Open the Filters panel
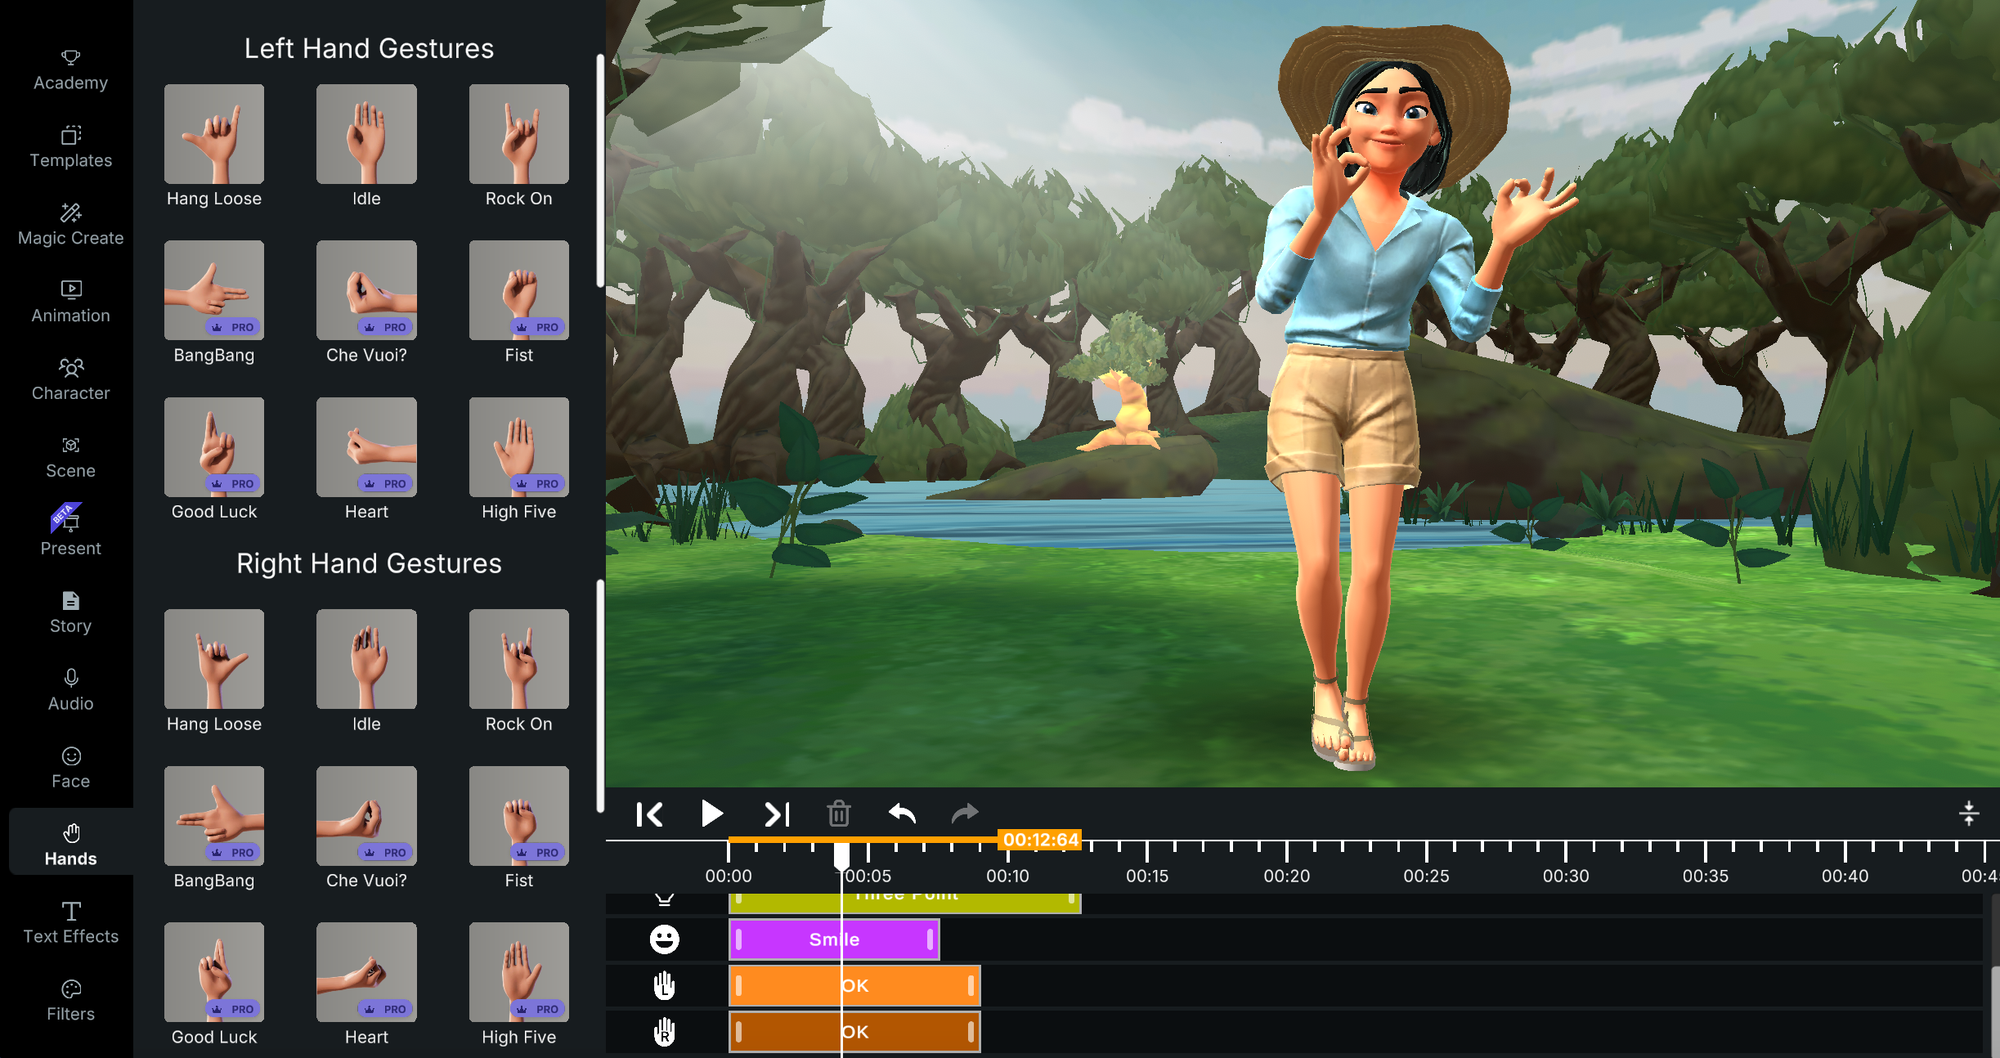 69,999
